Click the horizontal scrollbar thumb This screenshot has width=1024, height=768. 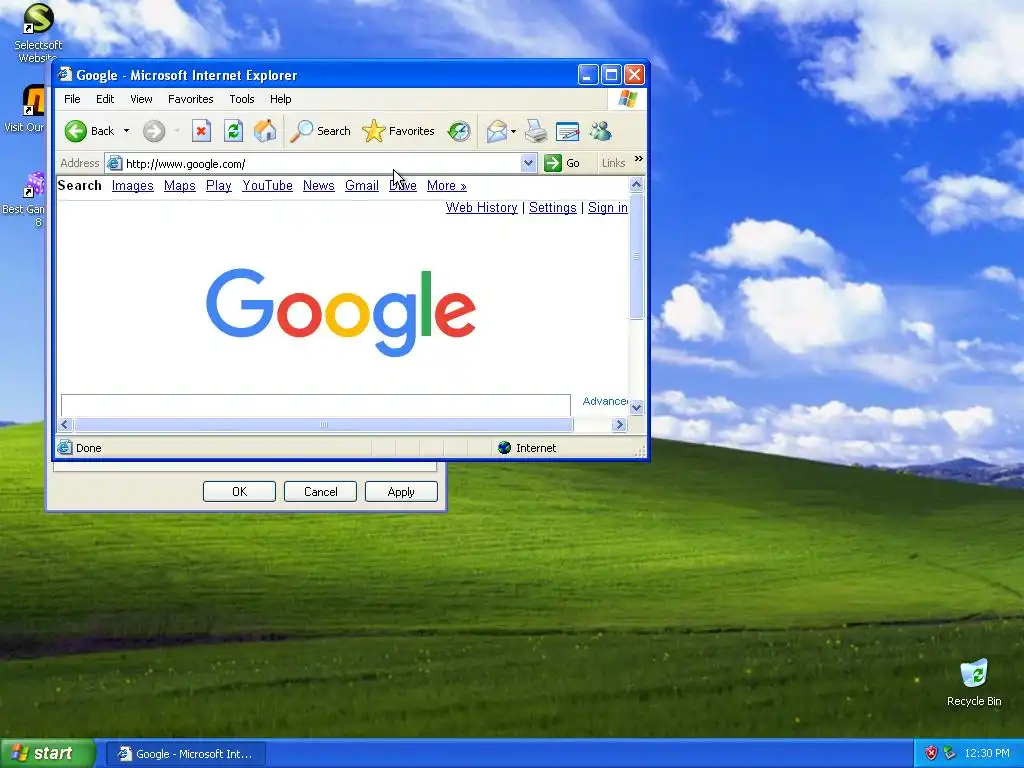(324, 424)
